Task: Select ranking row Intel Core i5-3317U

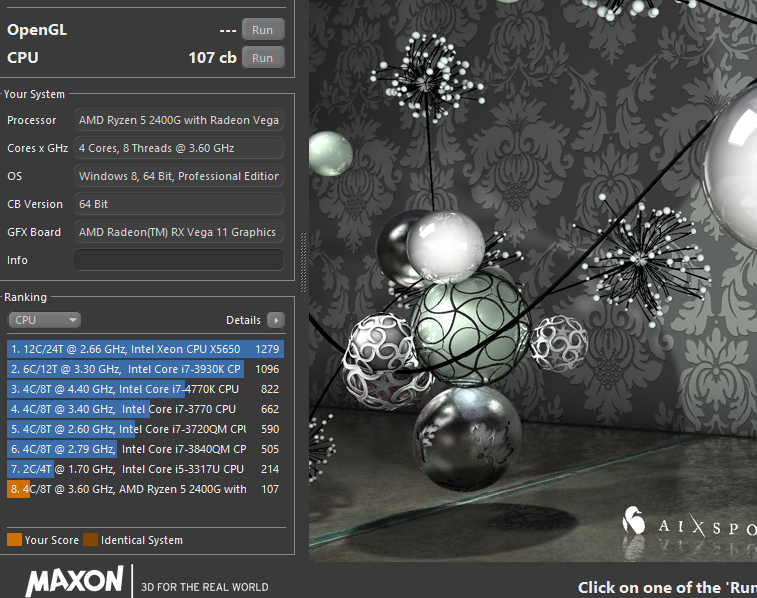Action: [x=145, y=469]
